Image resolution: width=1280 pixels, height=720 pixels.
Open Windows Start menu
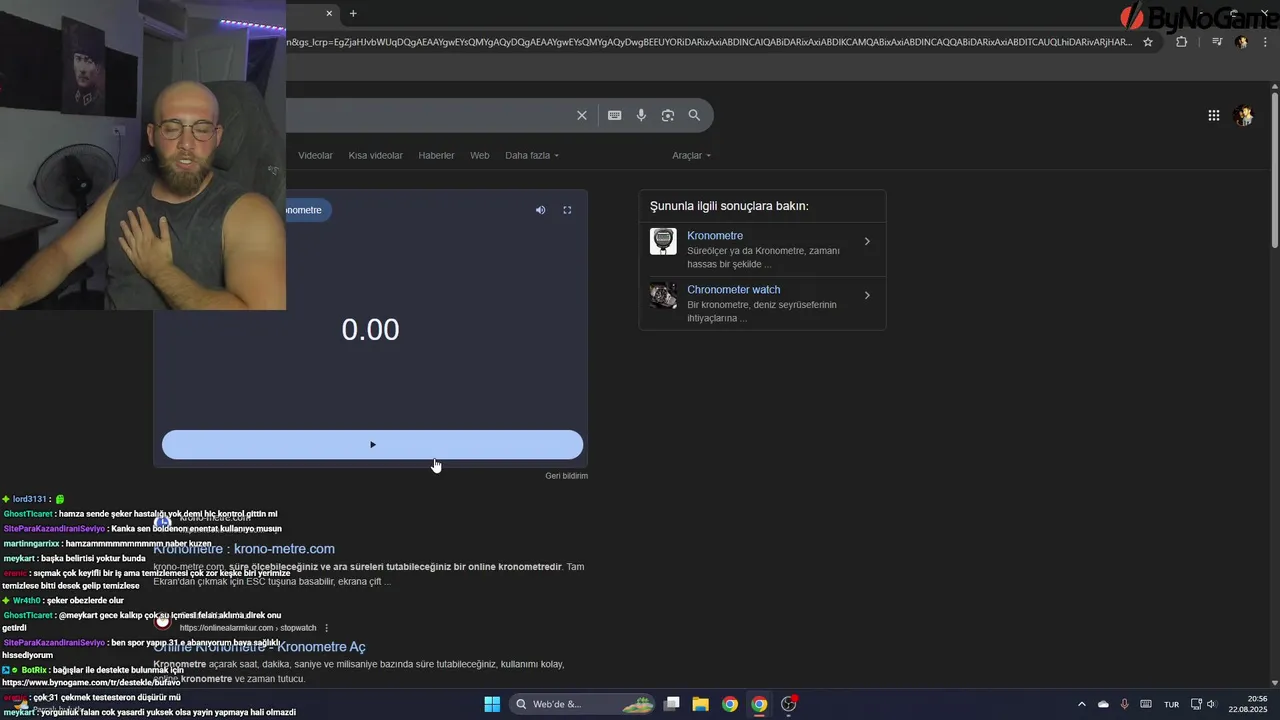(x=492, y=704)
